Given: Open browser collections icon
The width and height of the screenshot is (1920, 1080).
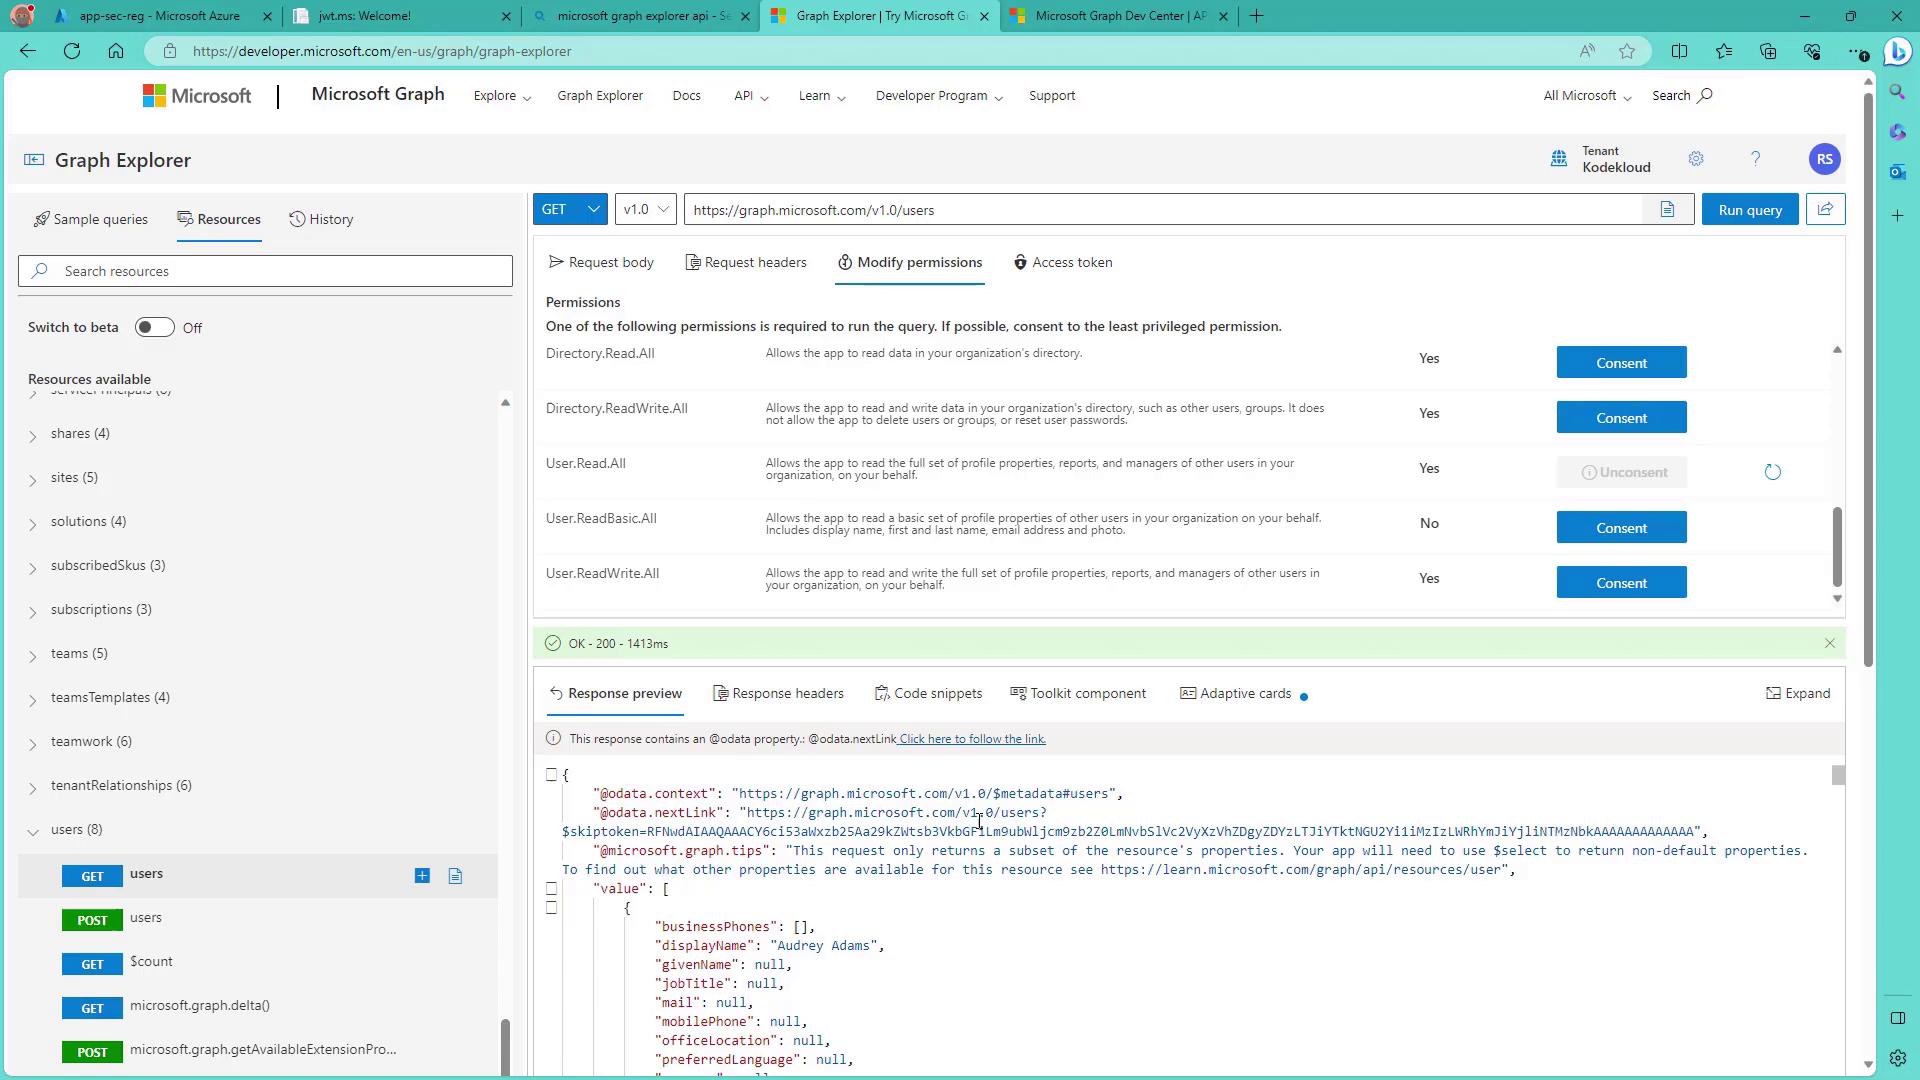Looking at the screenshot, I should [1767, 51].
